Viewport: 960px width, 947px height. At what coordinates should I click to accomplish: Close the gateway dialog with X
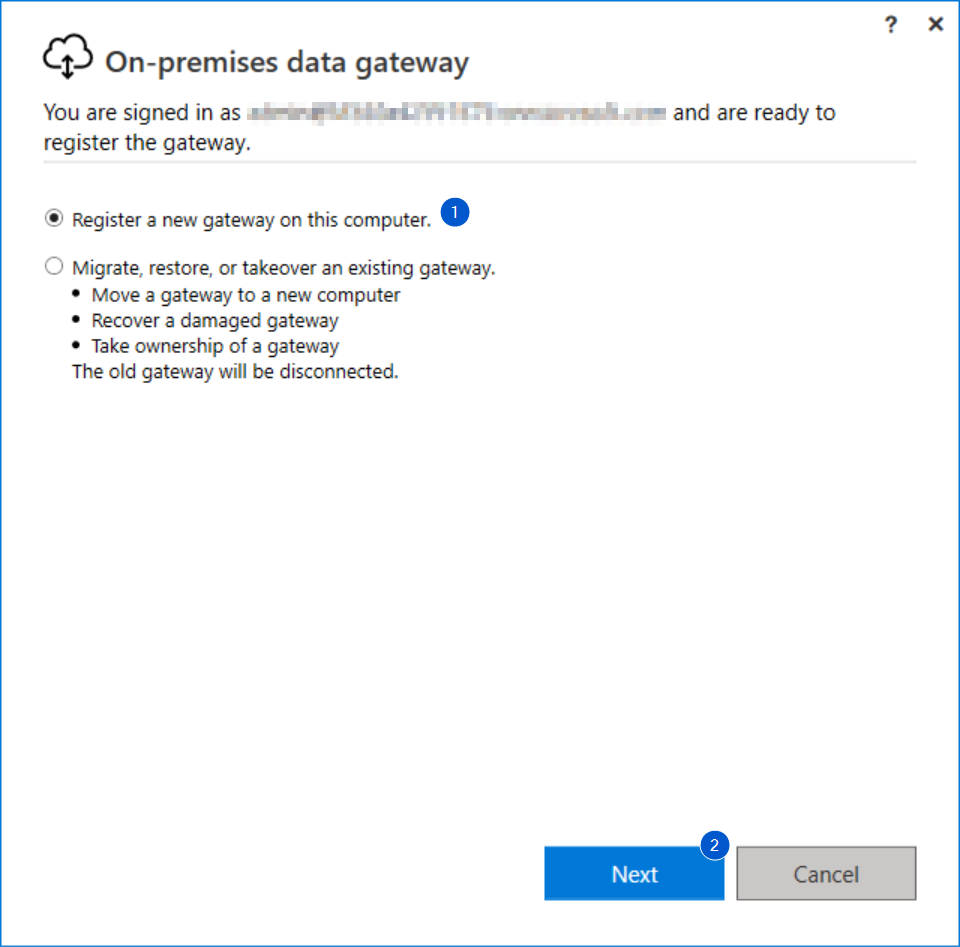click(x=936, y=24)
